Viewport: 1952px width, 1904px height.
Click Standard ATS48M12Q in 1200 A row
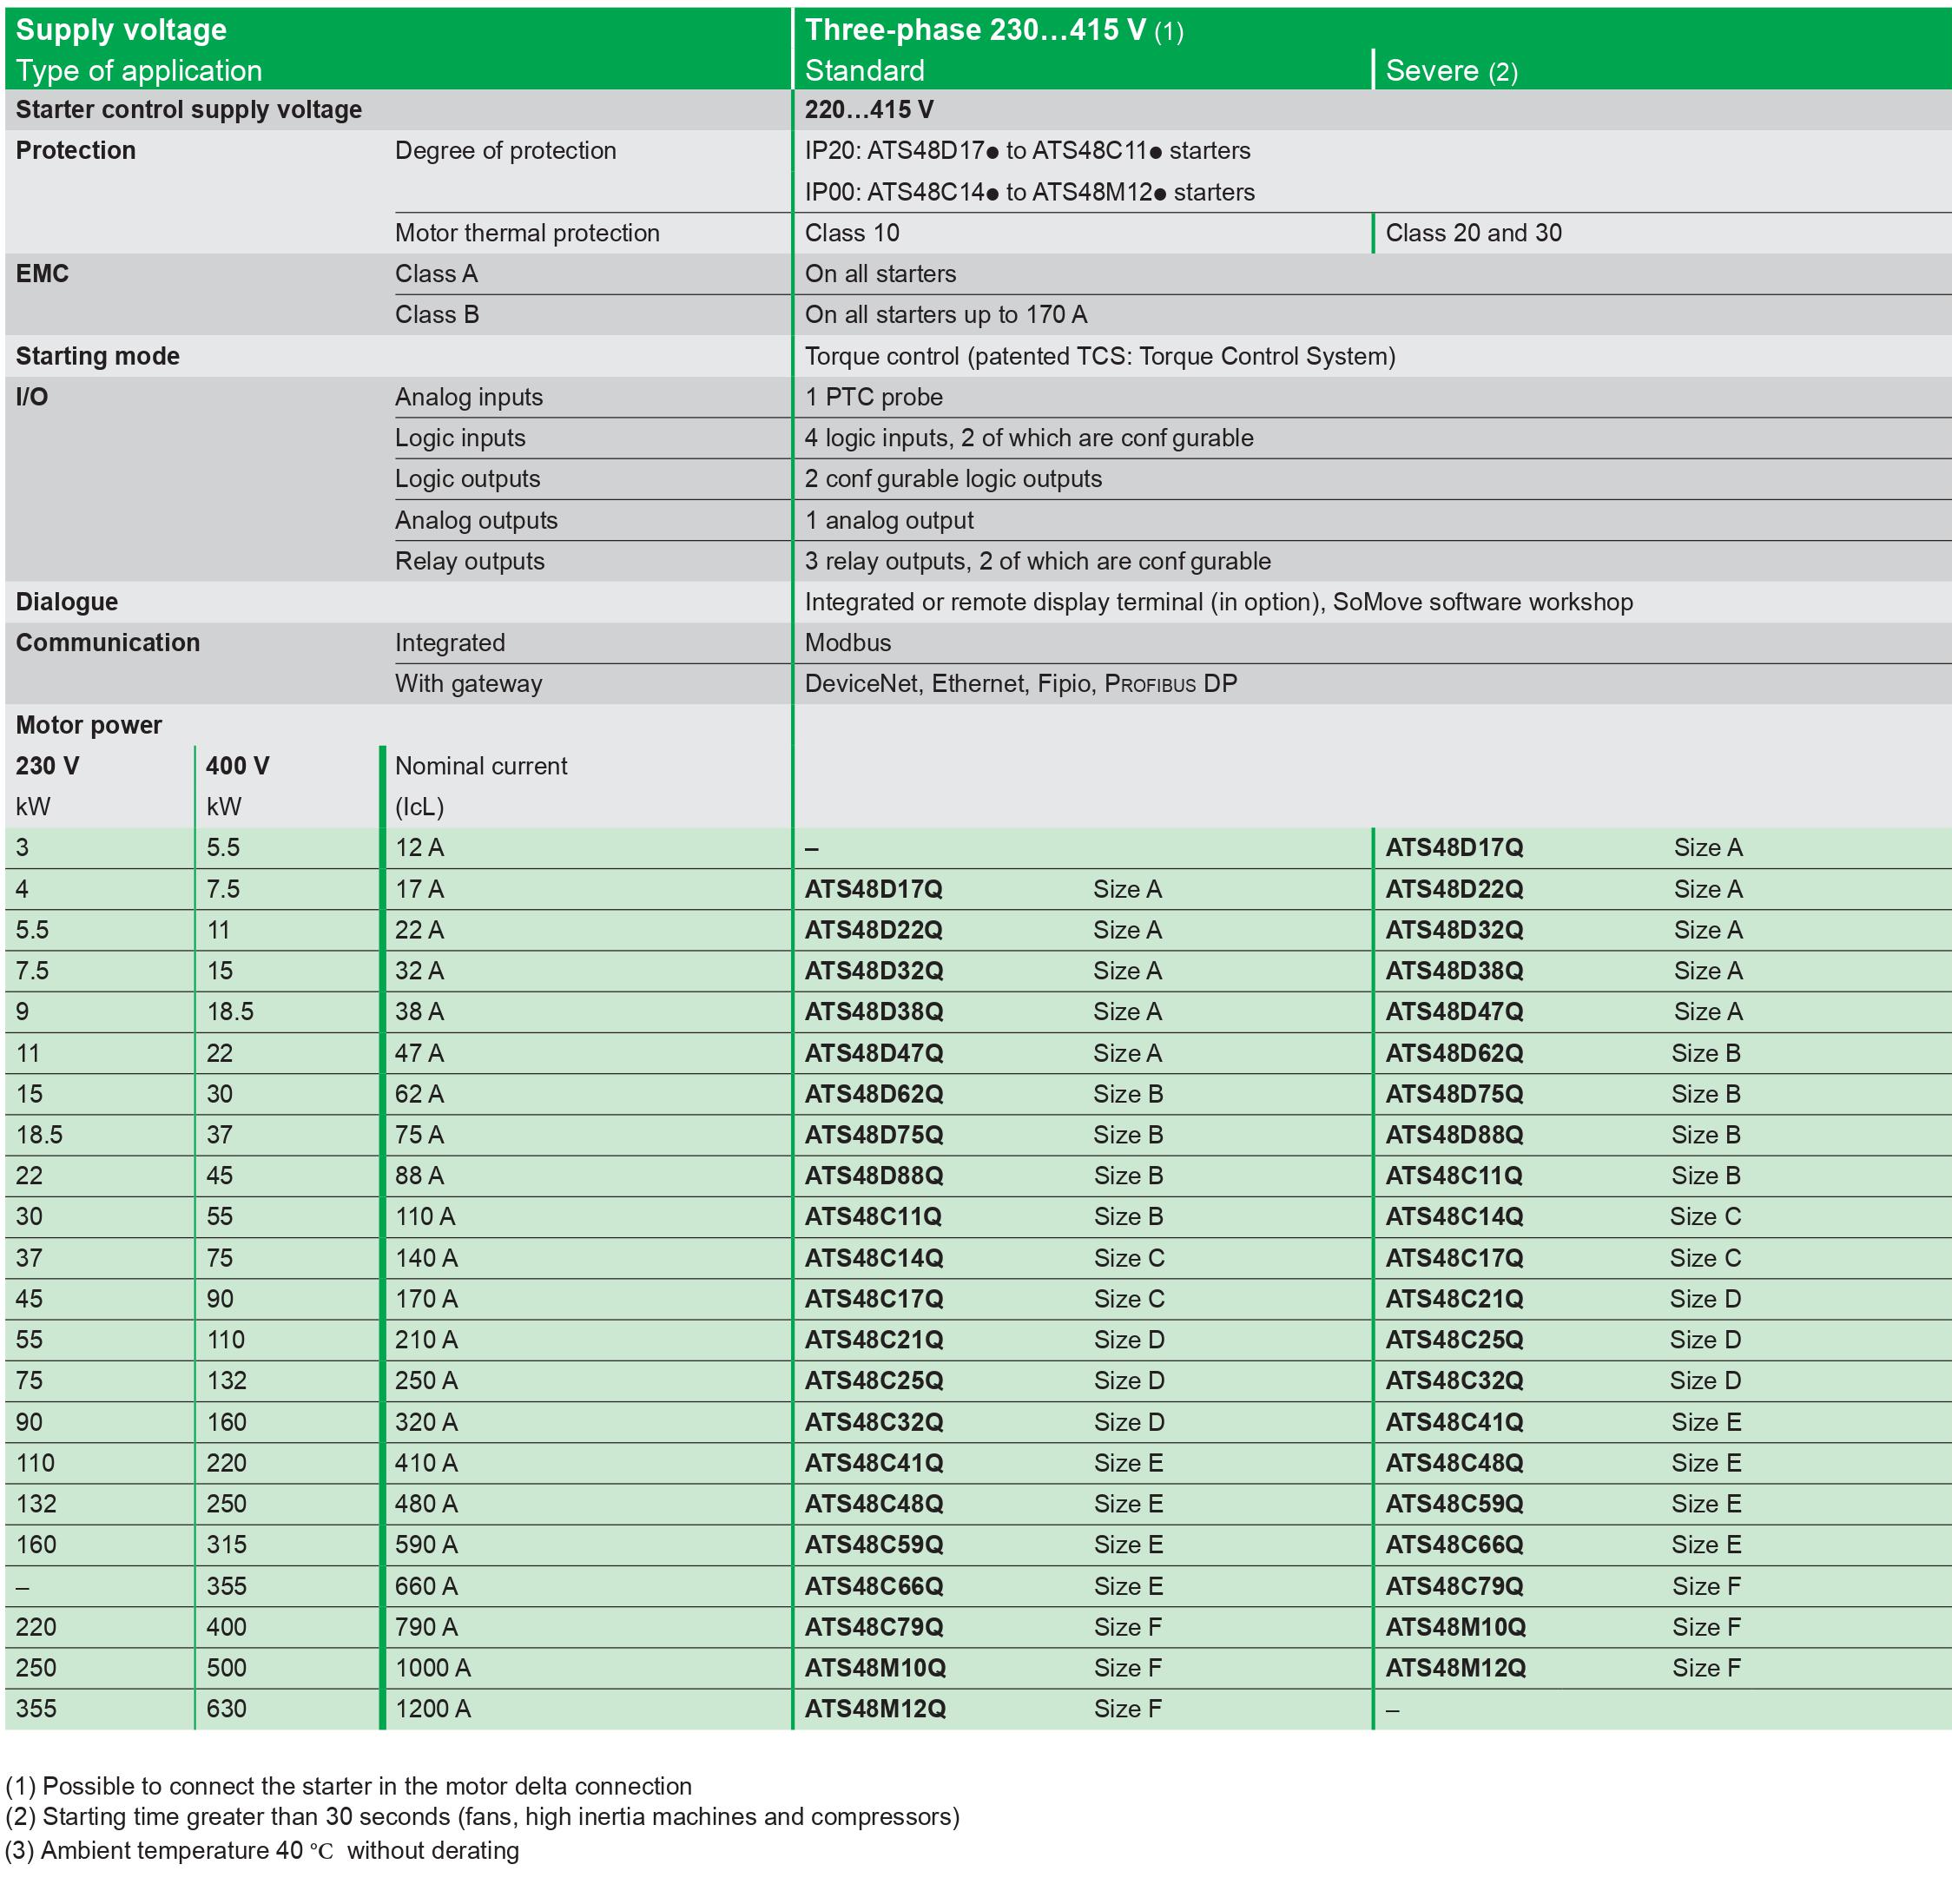(x=875, y=1709)
